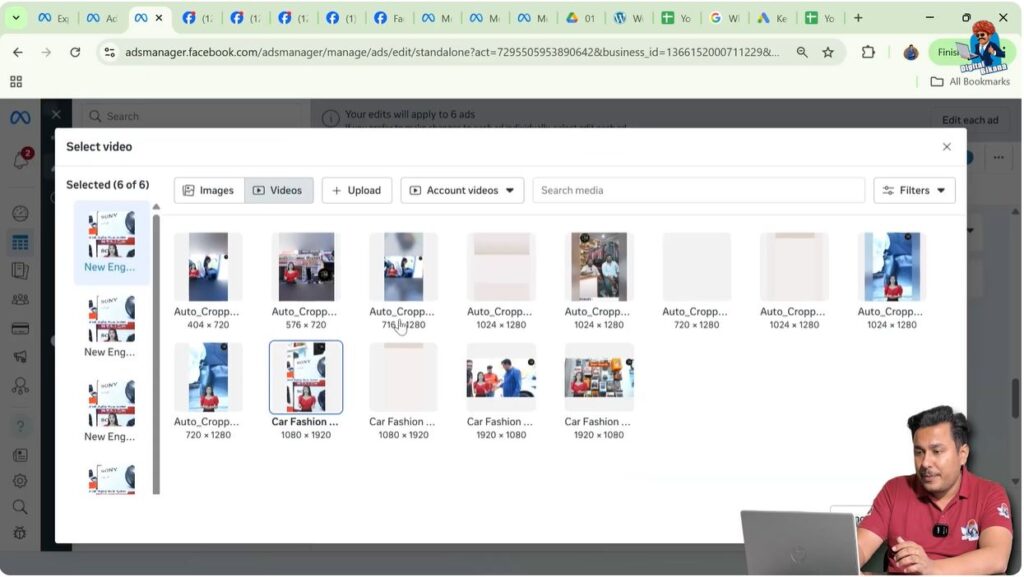Open the Help question mark icon

coord(19,425)
